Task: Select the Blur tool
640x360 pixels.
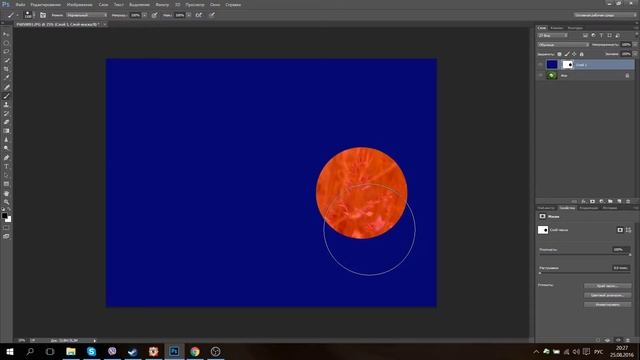Action: click(x=6, y=140)
